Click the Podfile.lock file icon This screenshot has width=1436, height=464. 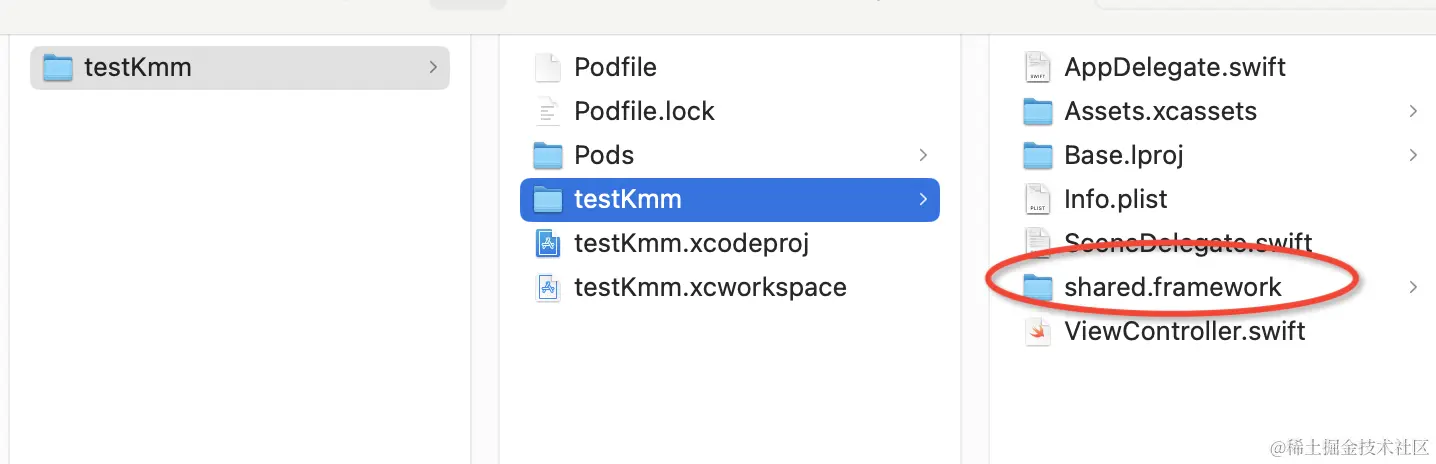tap(547, 111)
